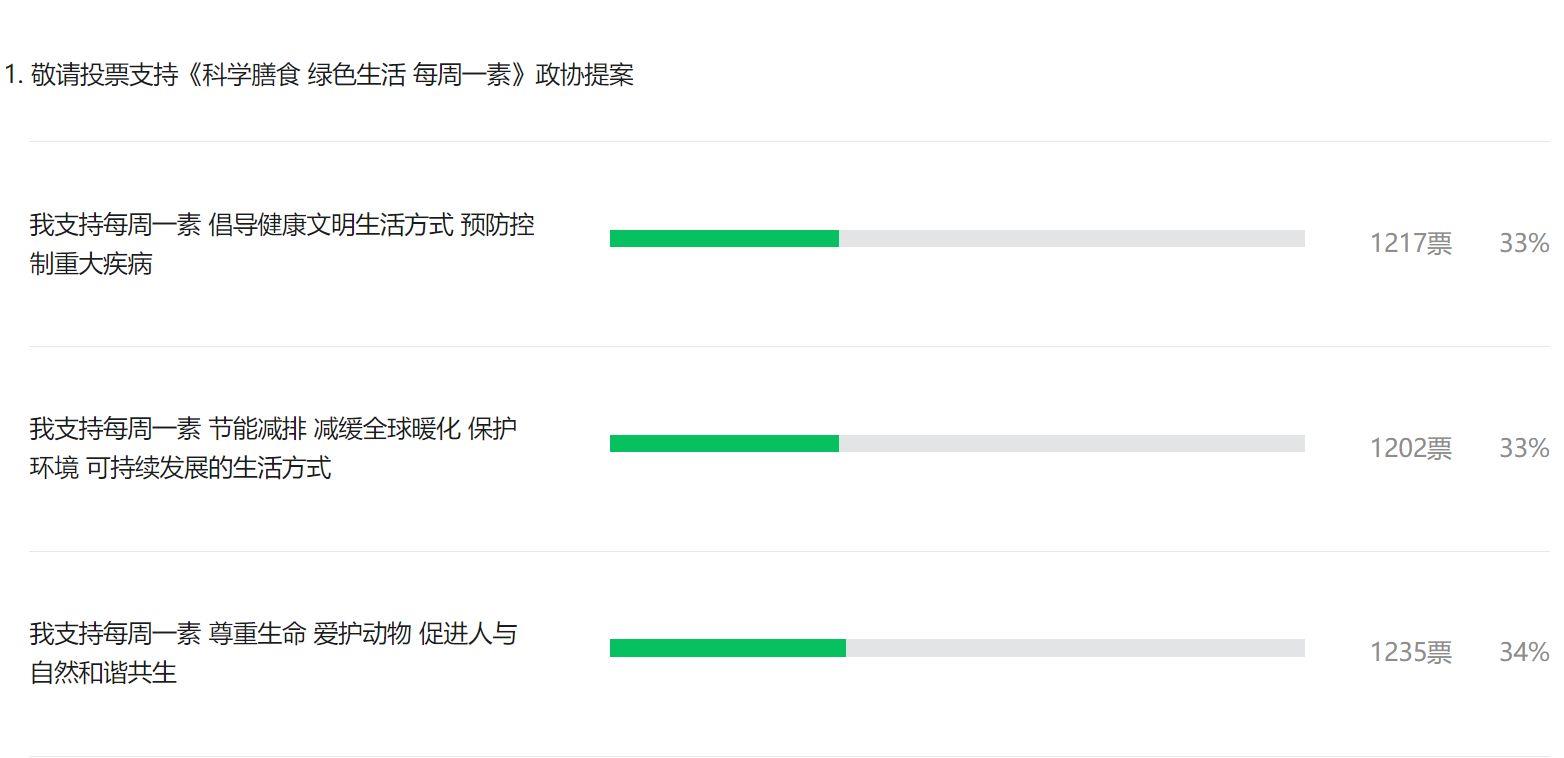Click the green progress bar for the 1235票 option
The width and height of the screenshot is (1564, 758).
click(728, 648)
